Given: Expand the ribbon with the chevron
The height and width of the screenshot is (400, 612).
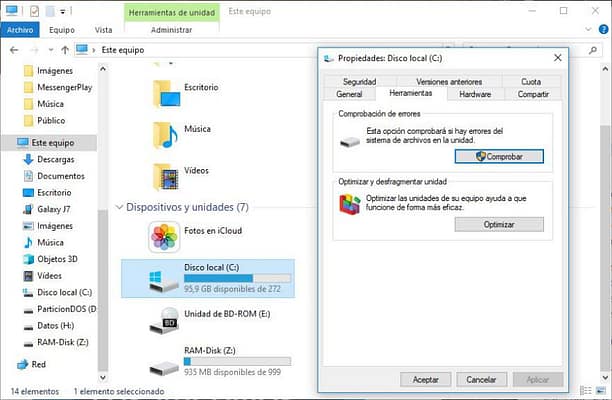Looking at the screenshot, I should tap(589, 29).
